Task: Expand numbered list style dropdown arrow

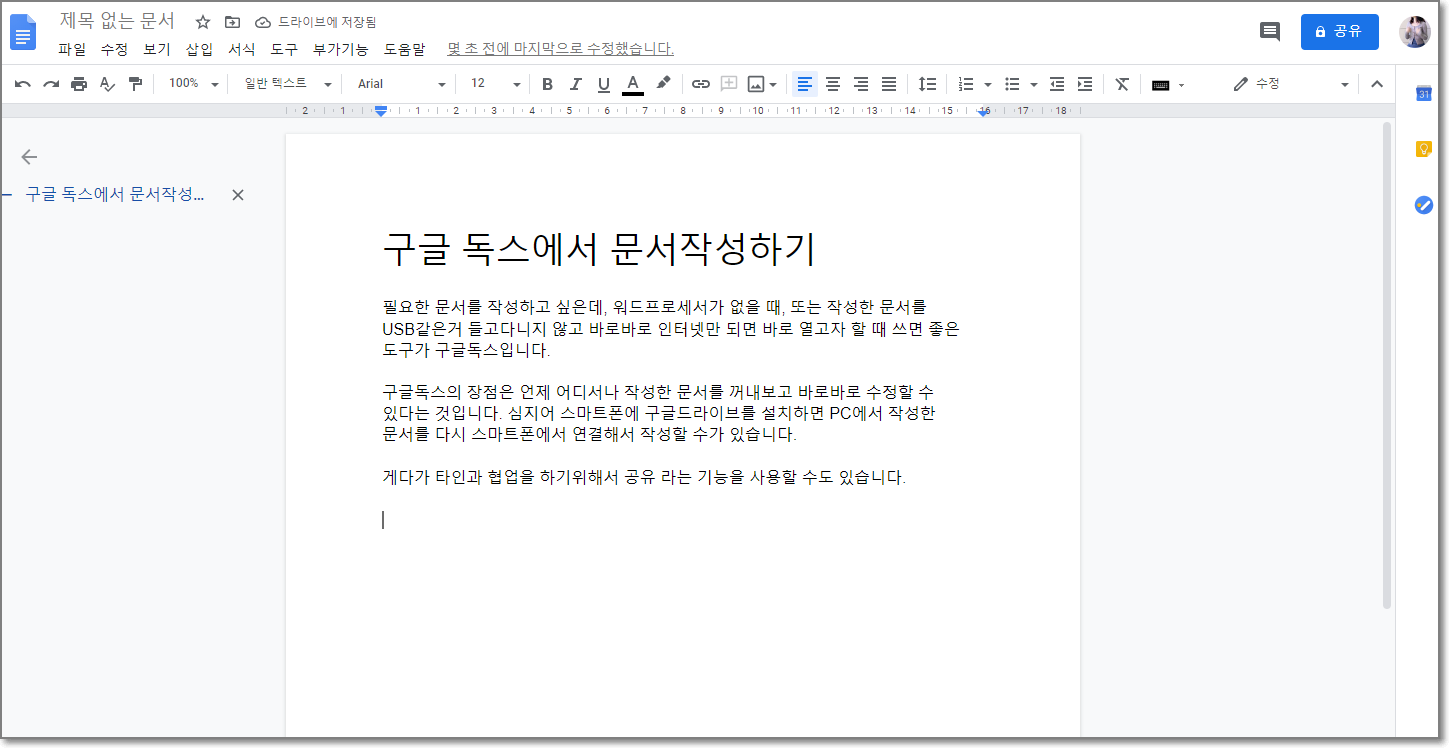Action: click(988, 85)
